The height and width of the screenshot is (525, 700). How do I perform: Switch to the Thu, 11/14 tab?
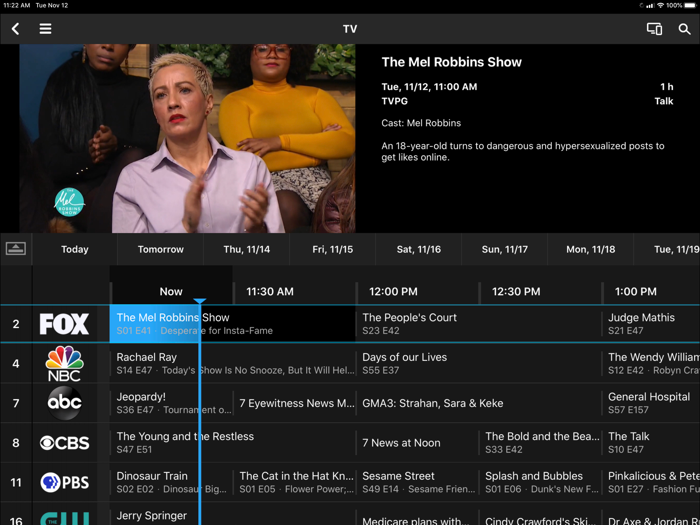[x=246, y=249]
